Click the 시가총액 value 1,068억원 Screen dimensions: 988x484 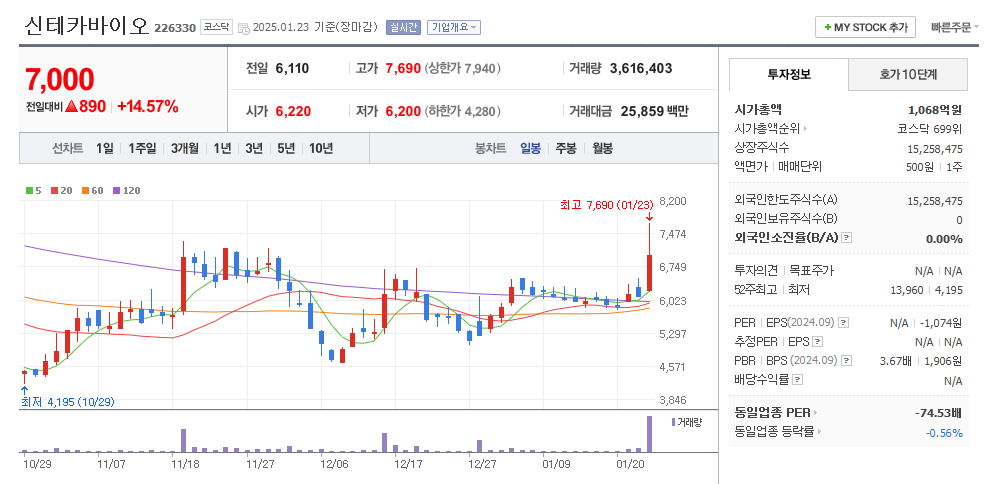(934, 110)
